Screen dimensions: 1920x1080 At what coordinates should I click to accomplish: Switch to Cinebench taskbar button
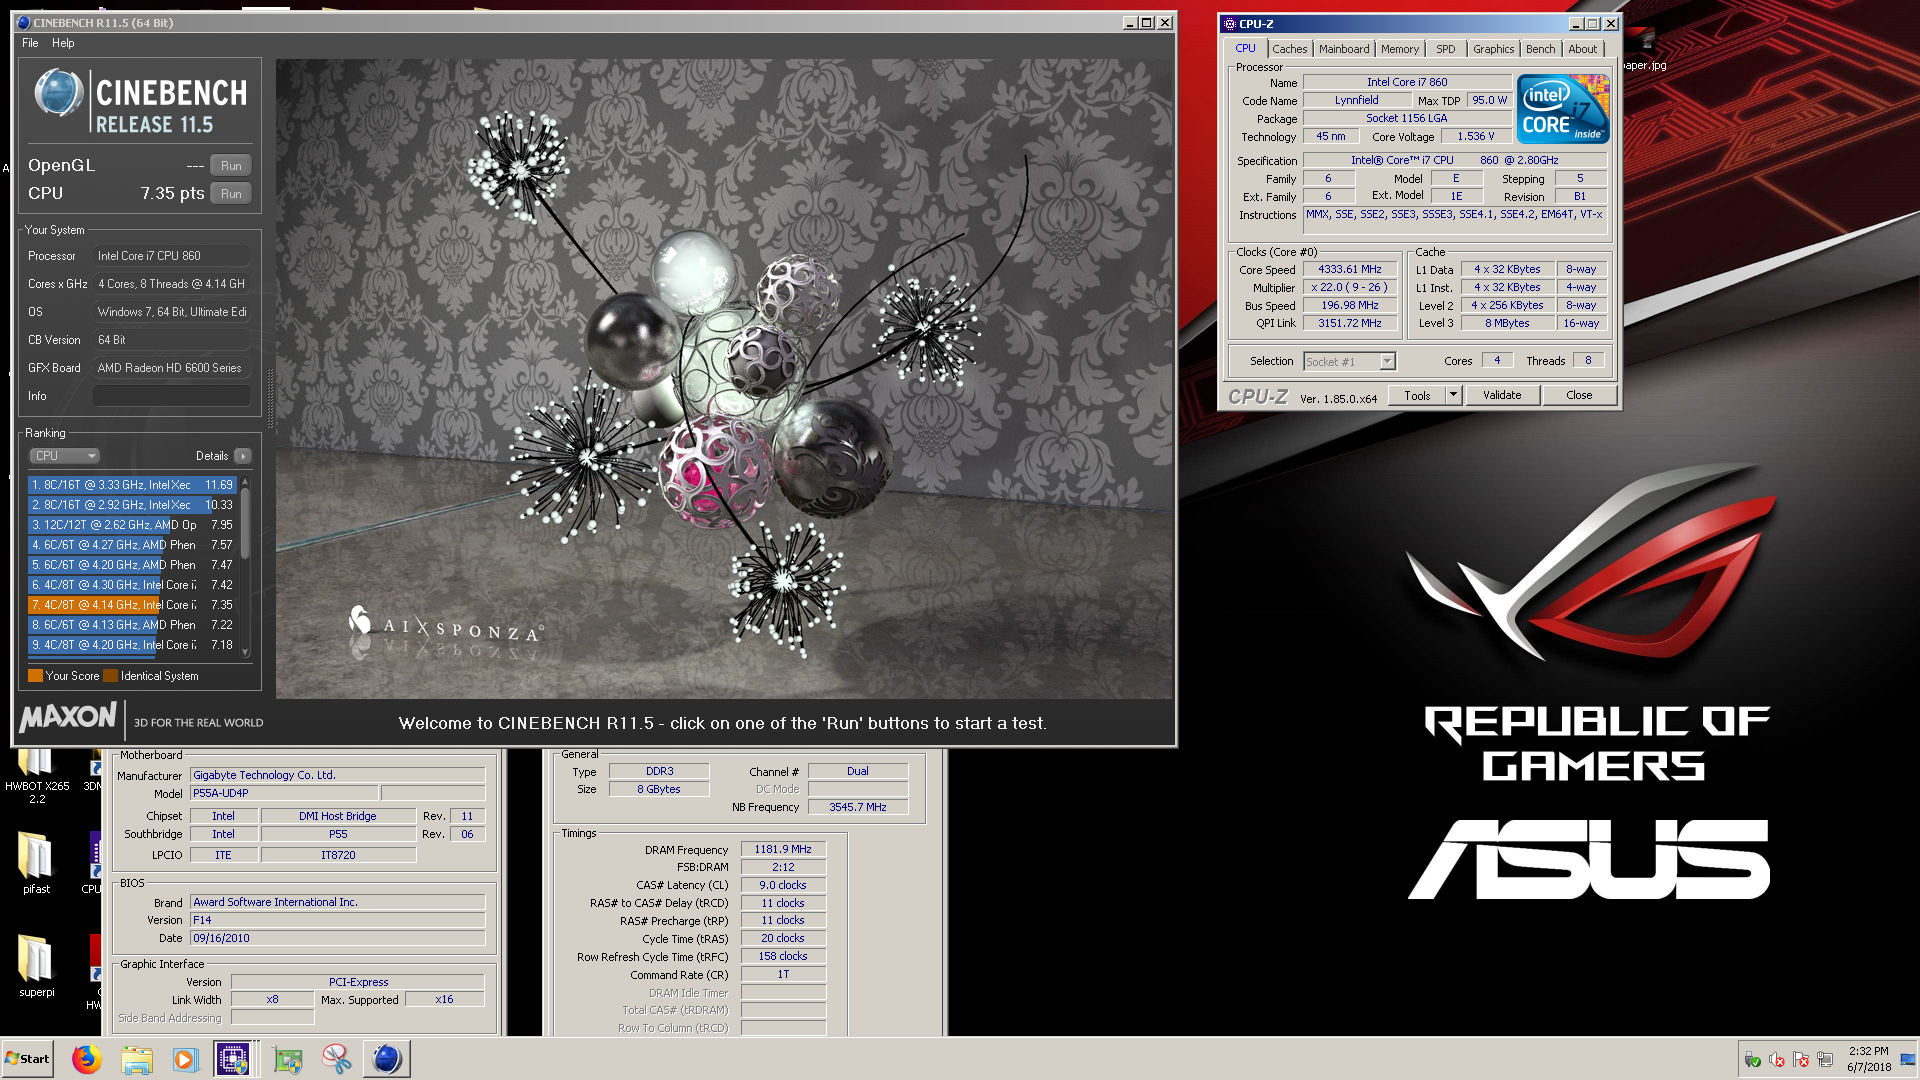(x=386, y=1059)
